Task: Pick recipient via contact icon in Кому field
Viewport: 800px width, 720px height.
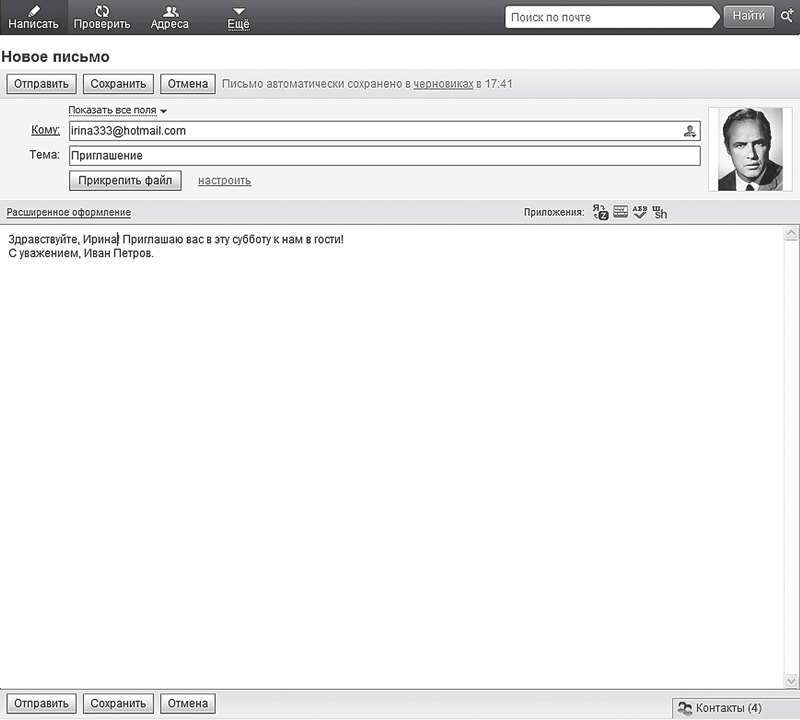Action: (689, 131)
